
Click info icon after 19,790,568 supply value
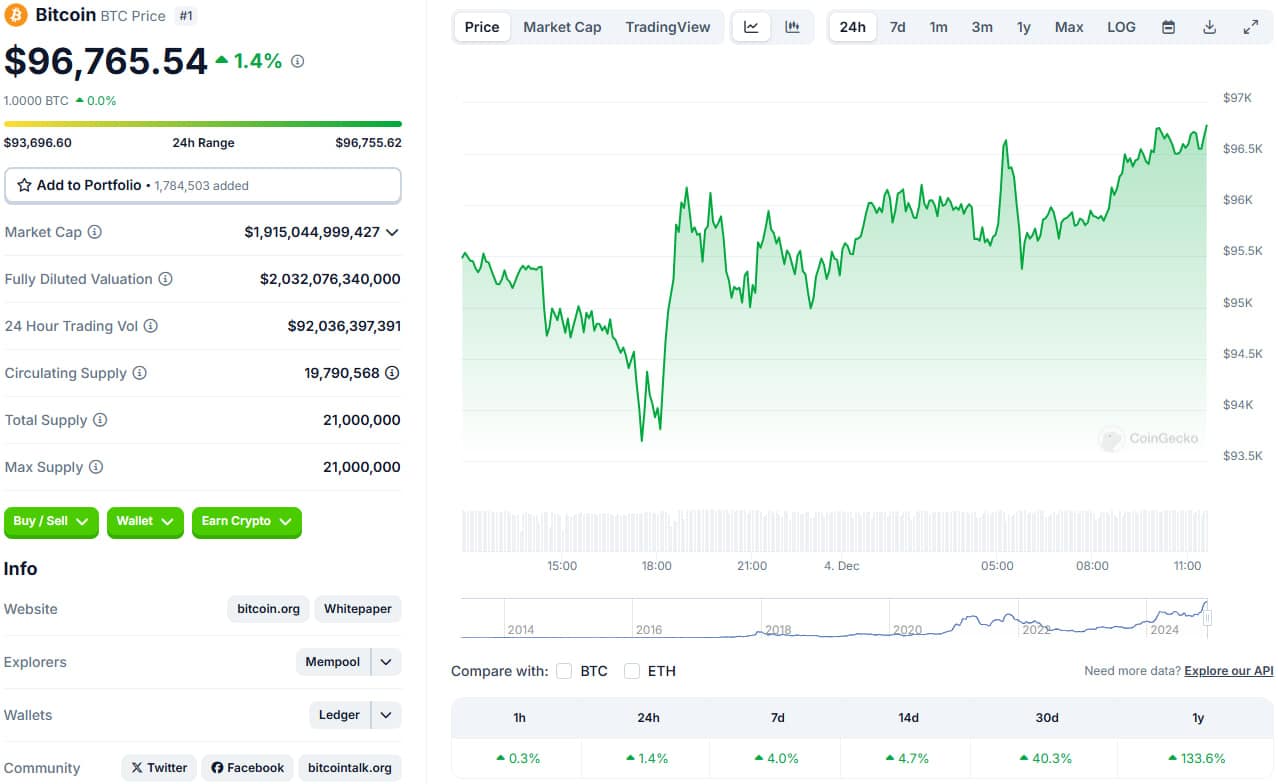(393, 373)
